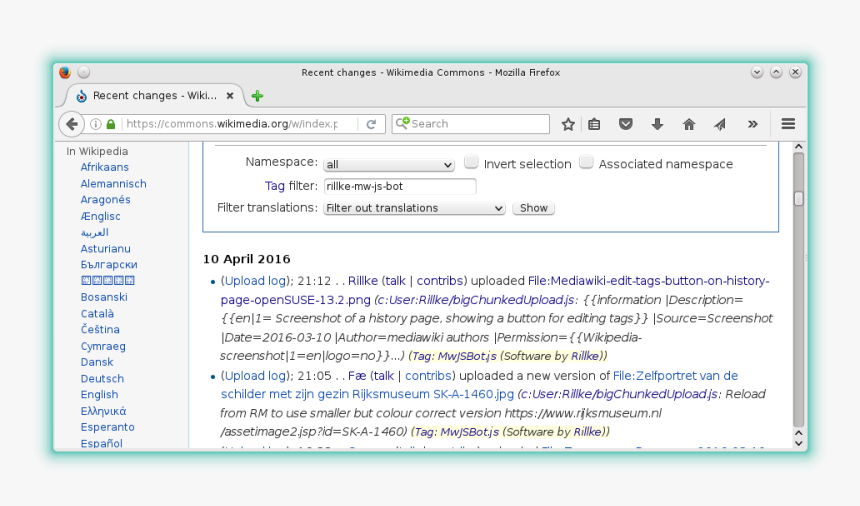Switch to Esperanto Wikipedia
The image size is (860, 506).
tap(108, 427)
